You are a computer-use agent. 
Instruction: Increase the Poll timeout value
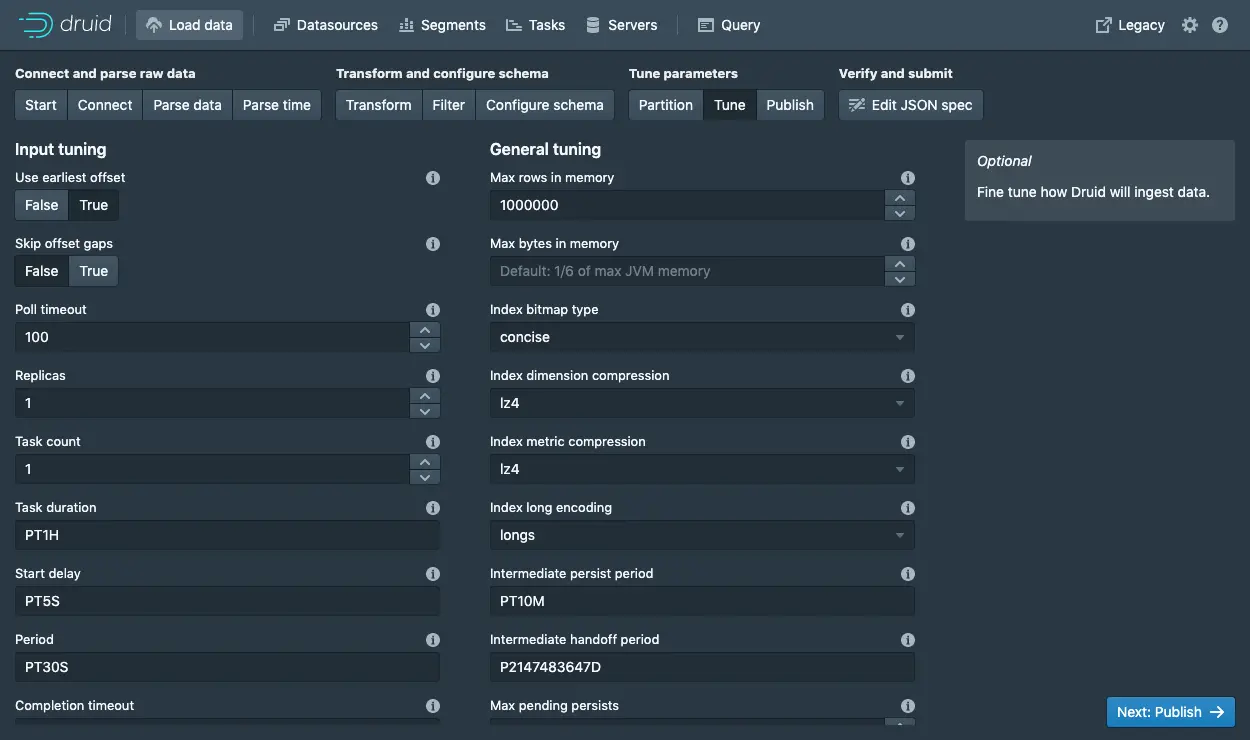coord(425,330)
